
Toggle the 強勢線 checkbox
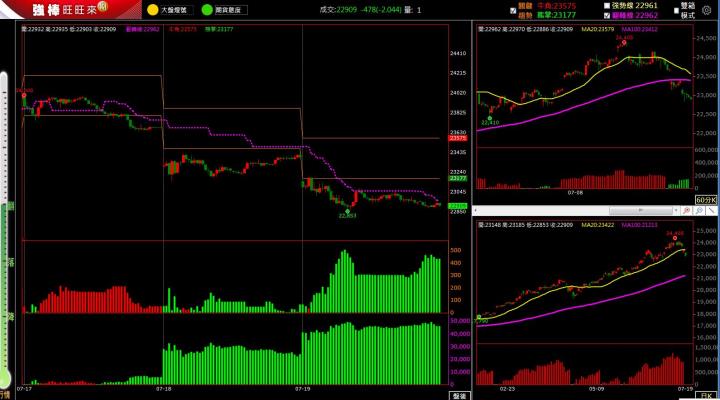tap(606, 6)
